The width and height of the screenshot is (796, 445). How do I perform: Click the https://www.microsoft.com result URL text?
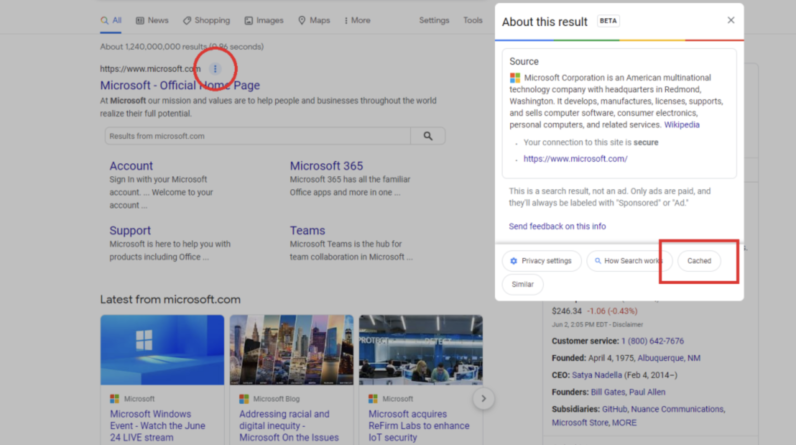point(150,69)
